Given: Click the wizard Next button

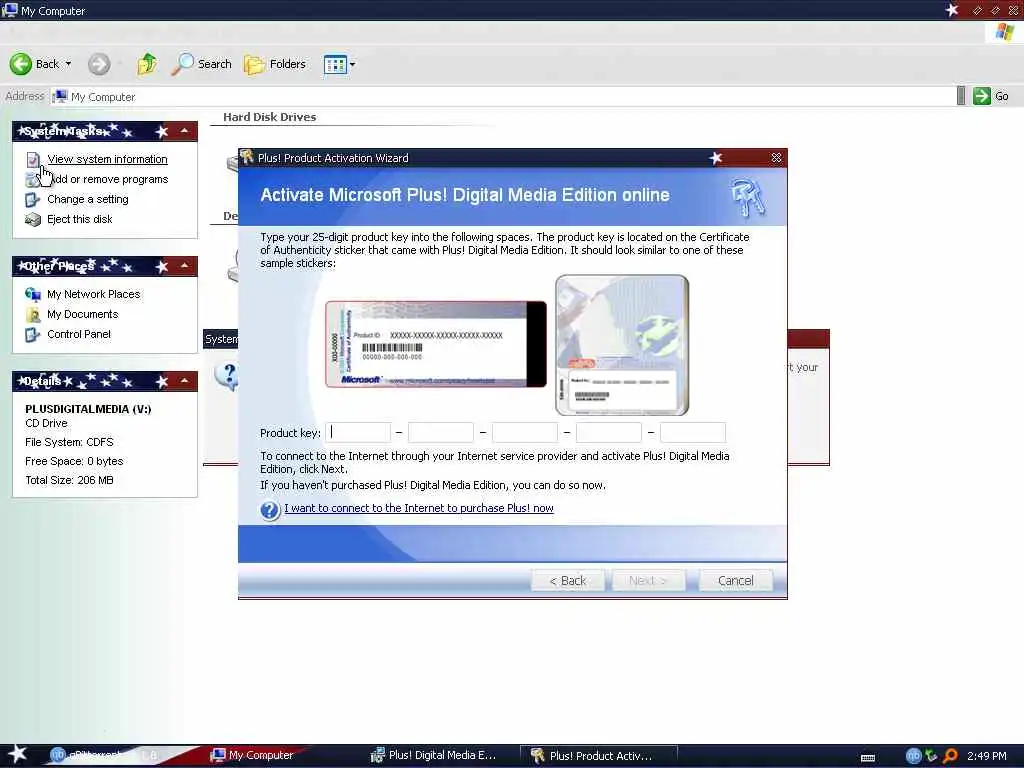Looking at the screenshot, I should [x=648, y=581].
